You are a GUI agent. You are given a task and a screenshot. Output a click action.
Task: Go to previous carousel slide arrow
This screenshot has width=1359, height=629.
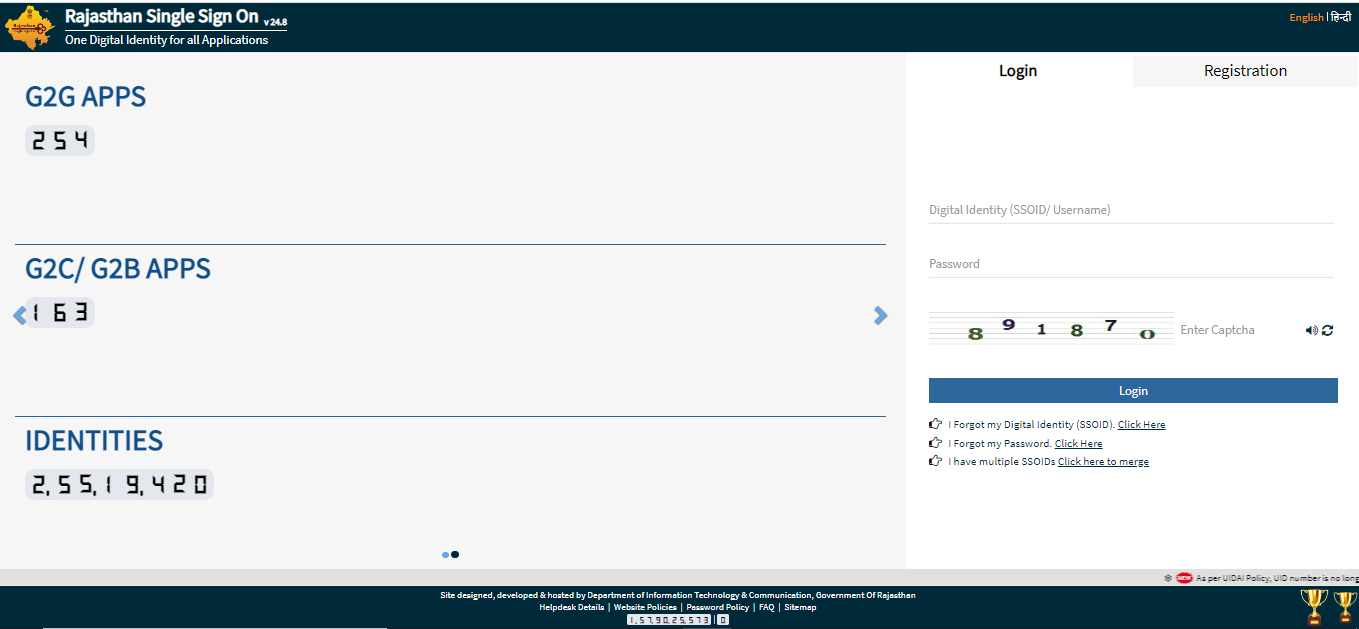pos(19,315)
